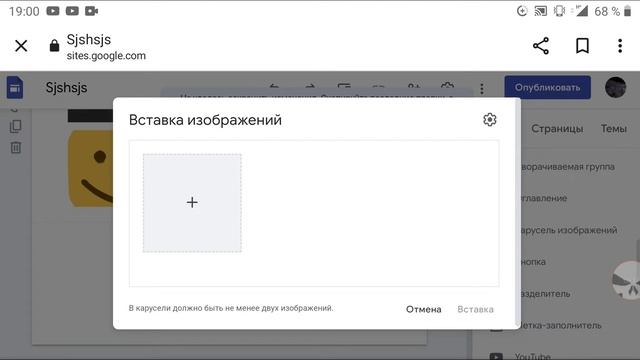Image resolution: width=640 pixels, height=360 pixels.
Task: Click the undo arrow in toolbar
Action: 274,87
